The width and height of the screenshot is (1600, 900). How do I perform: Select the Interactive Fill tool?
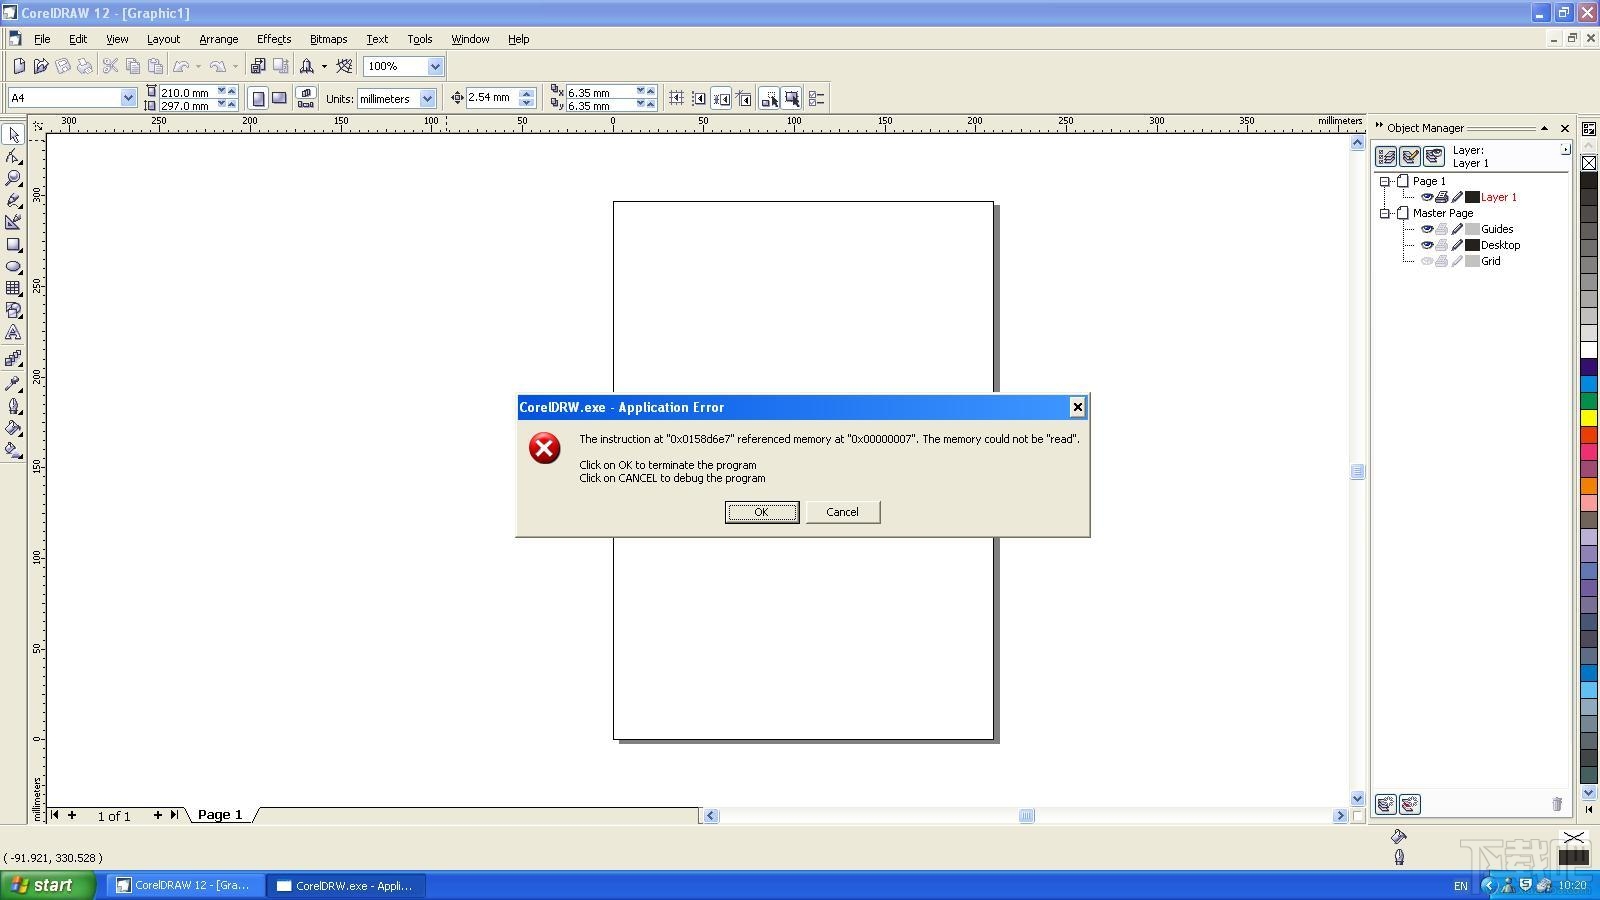coord(13,450)
